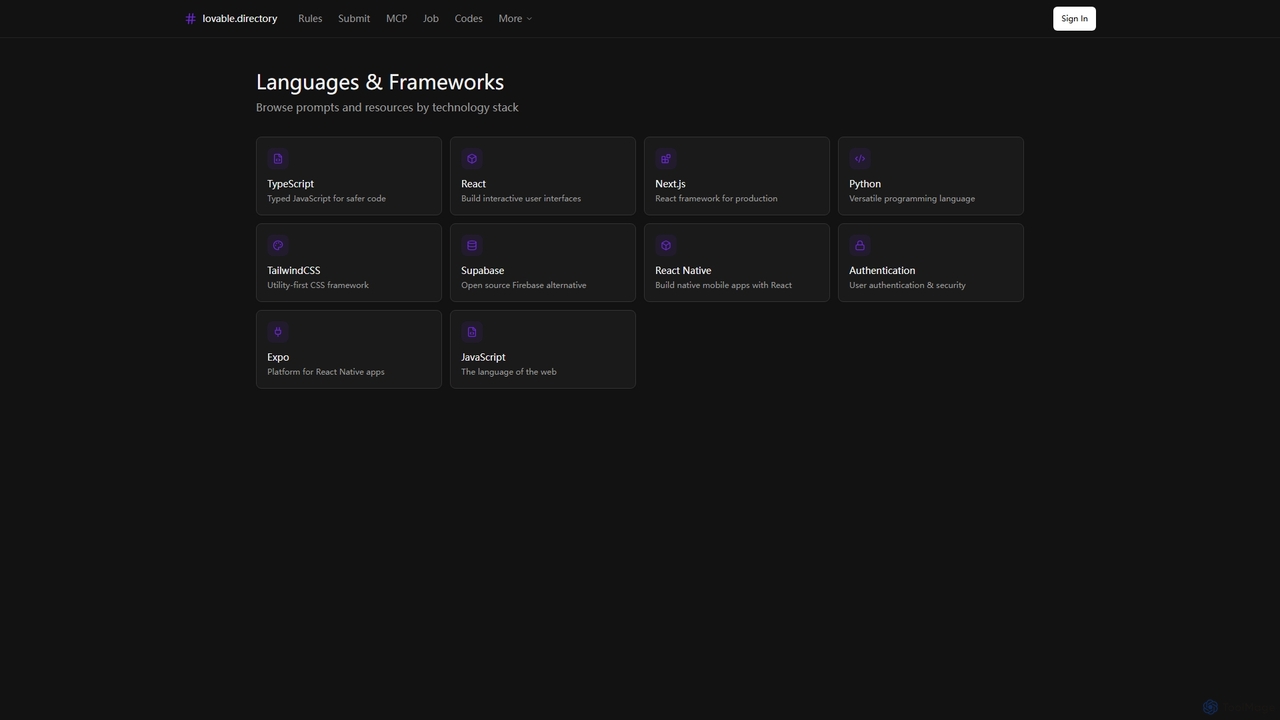Open the TailwindCSS card title
This screenshot has height=720, width=1280.
(294, 271)
